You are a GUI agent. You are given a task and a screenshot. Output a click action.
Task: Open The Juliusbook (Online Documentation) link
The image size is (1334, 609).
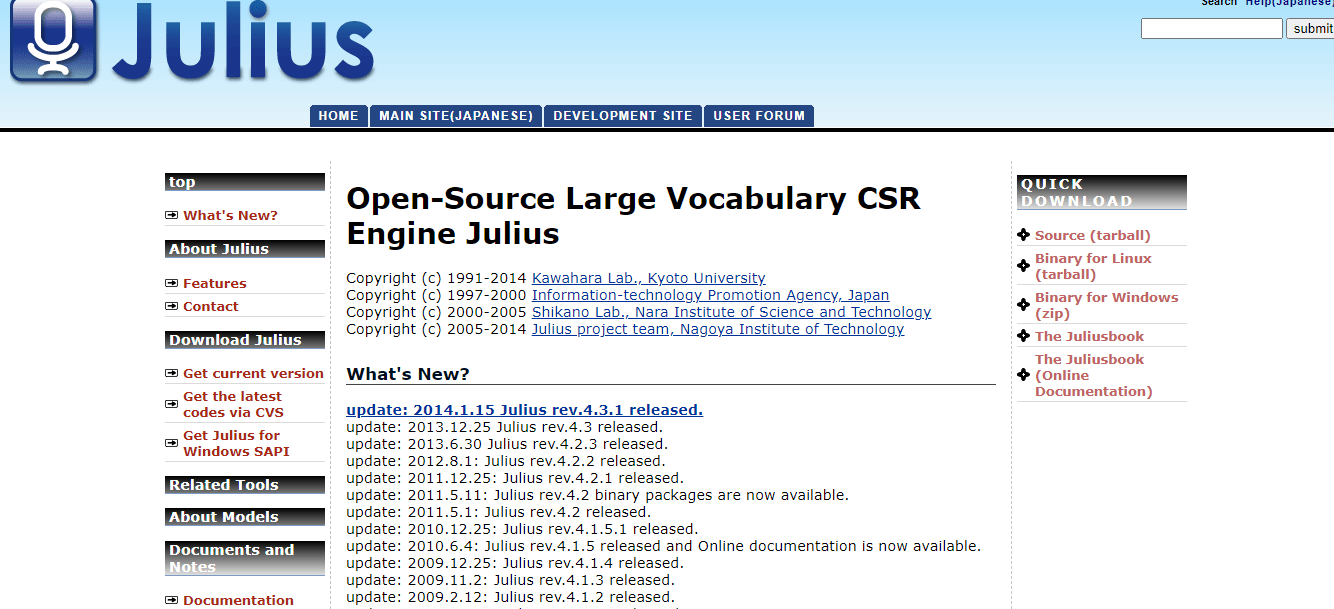point(1093,375)
